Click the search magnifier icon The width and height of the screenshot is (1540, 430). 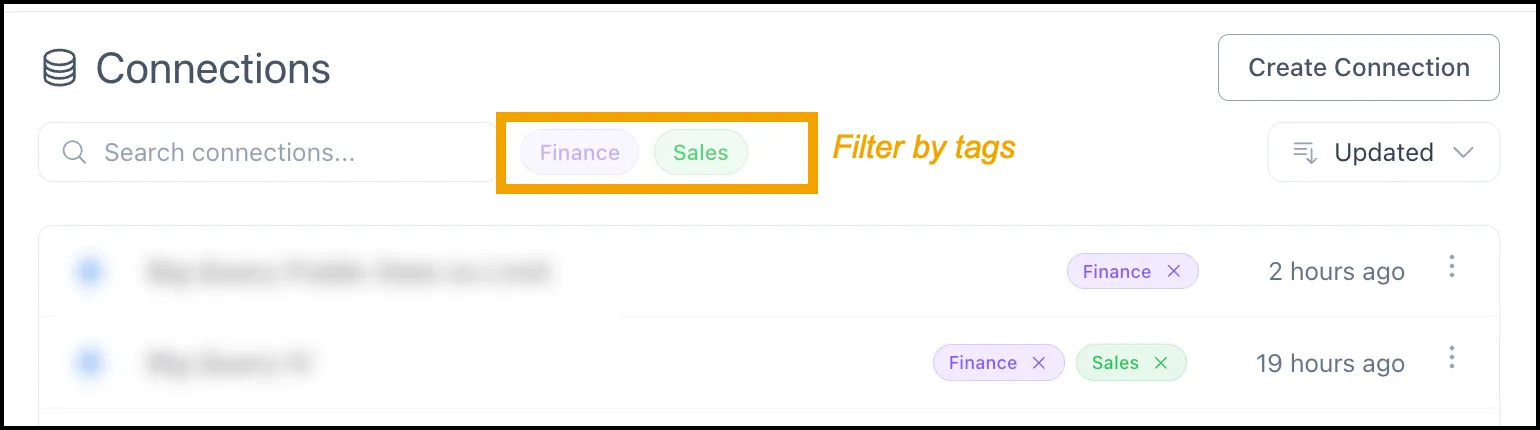click(74, 152)
